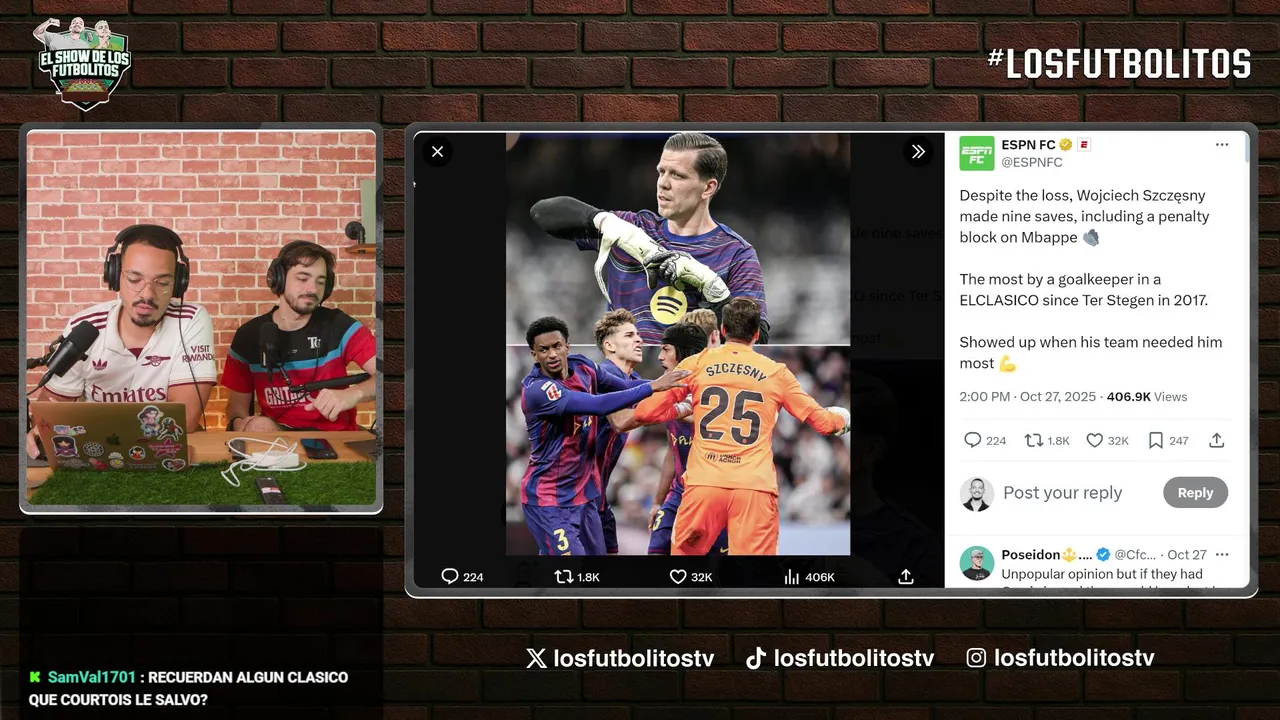Open the ESPN FC account name link
The width and height of the screenshot is (1280, 720).
(1028, 145)
